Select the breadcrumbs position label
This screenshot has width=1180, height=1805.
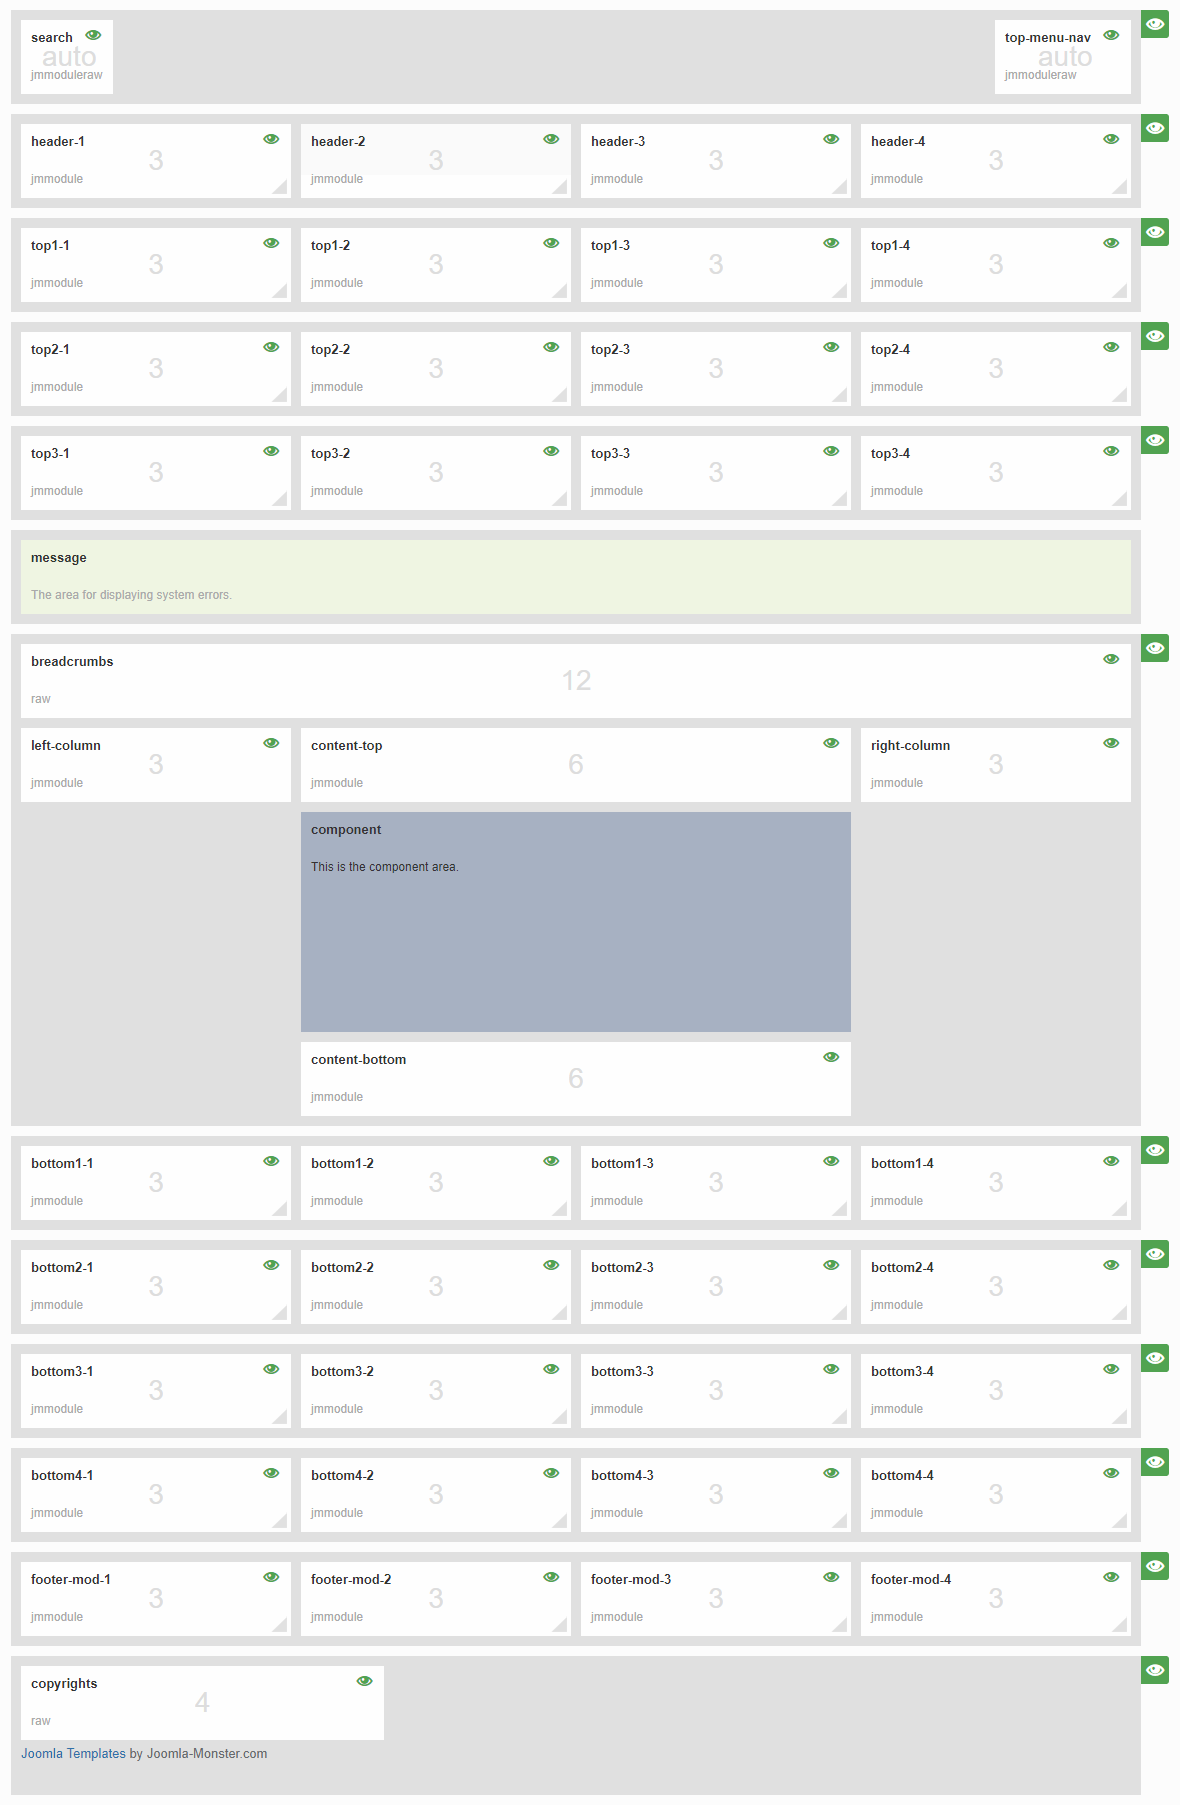tap(72, 662)
